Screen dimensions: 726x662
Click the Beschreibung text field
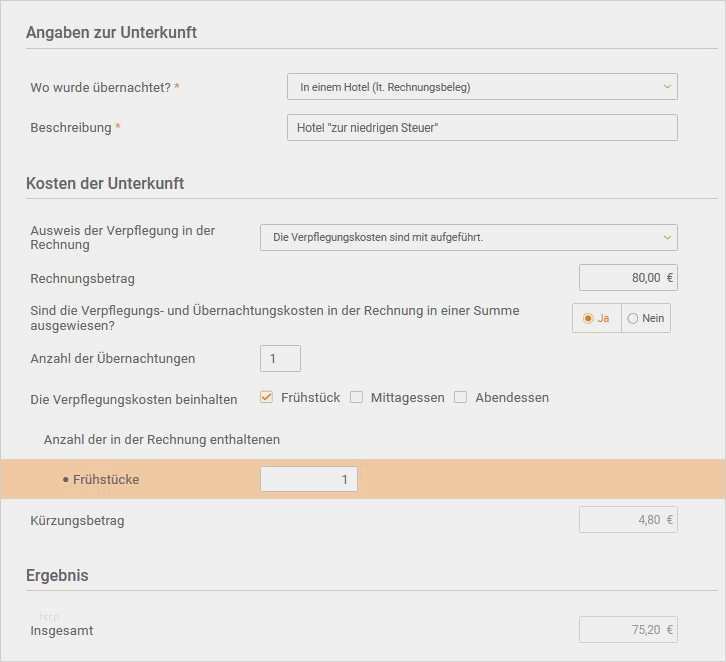click(481, 128)
